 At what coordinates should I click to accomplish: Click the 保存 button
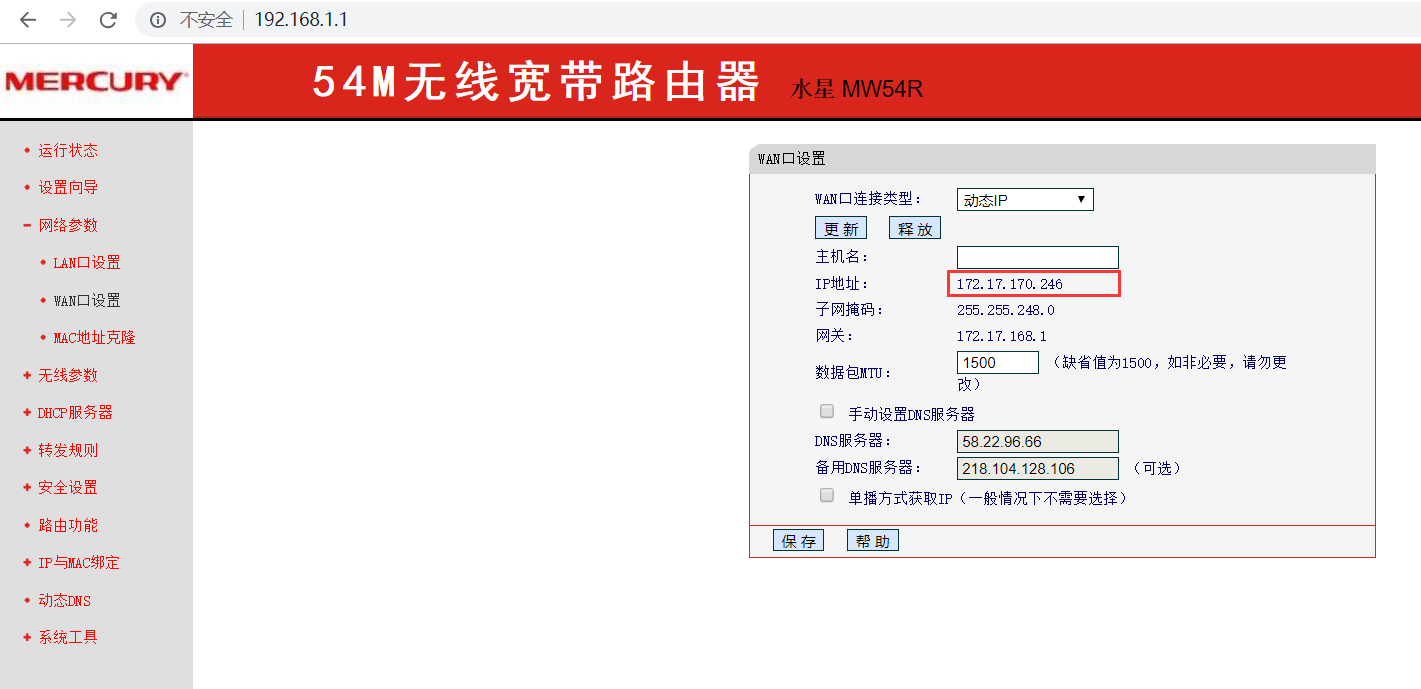[x=798, y=541]
